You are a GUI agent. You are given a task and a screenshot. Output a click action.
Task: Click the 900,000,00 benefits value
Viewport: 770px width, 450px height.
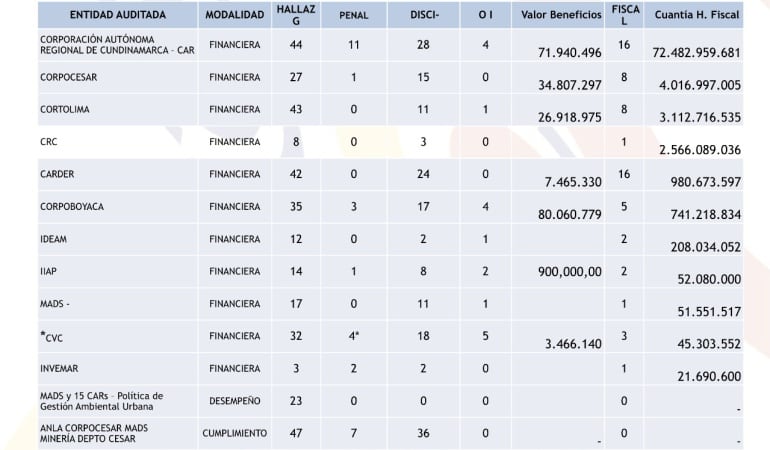click(561, 271)
